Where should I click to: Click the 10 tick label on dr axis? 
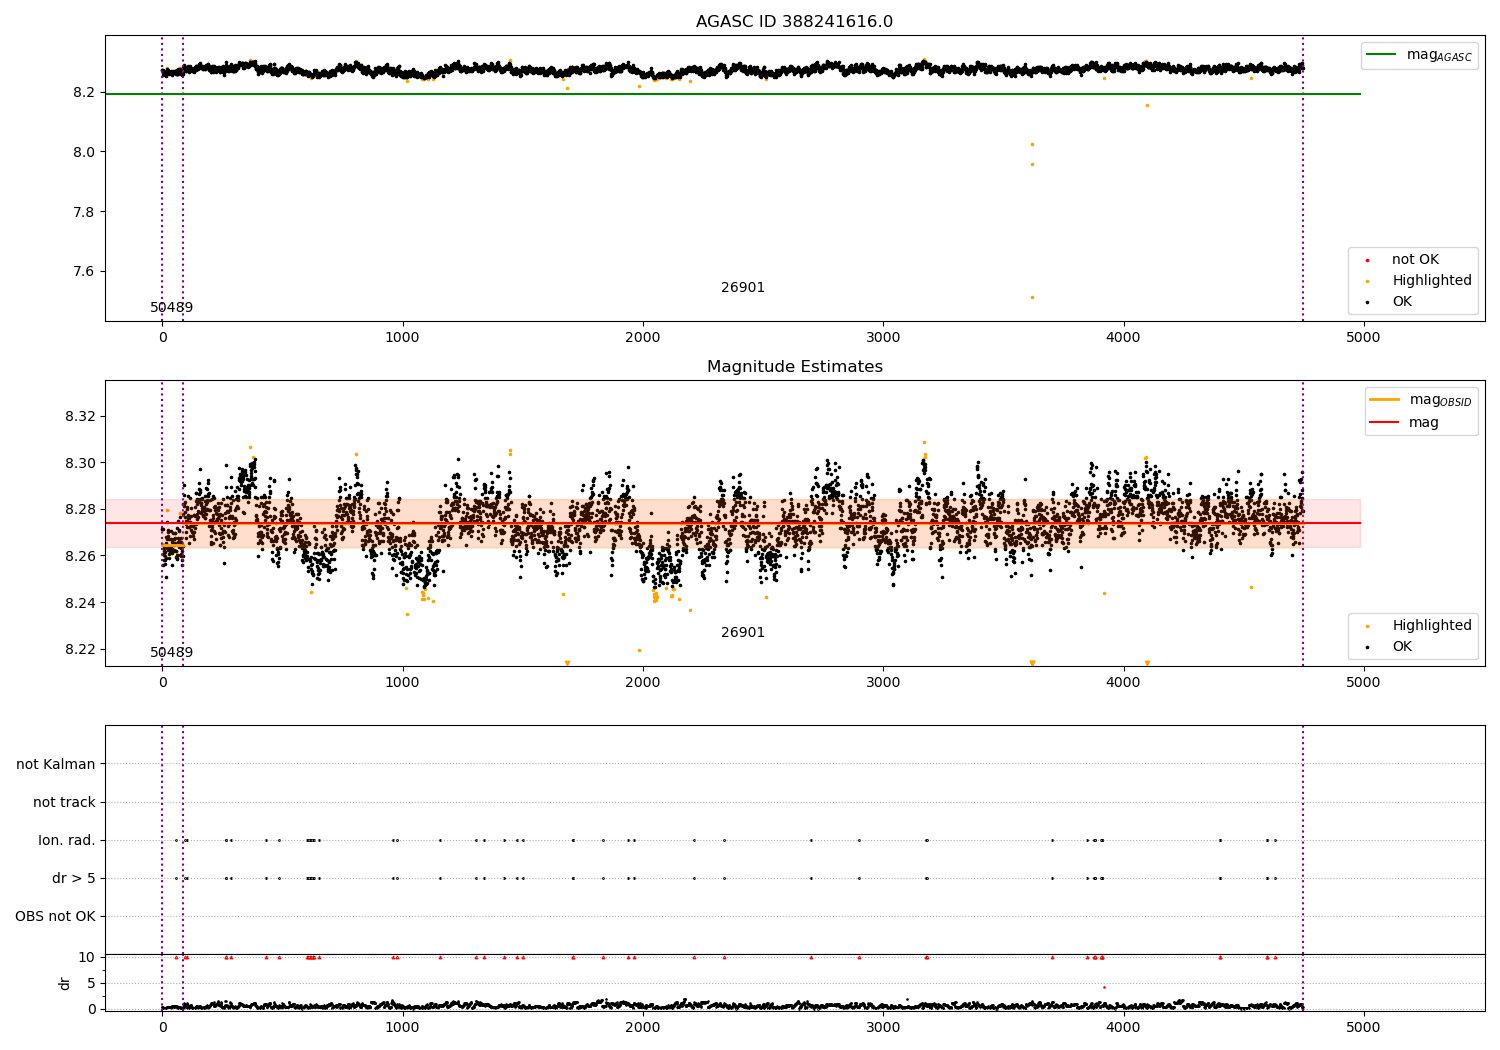pos(87,958)
